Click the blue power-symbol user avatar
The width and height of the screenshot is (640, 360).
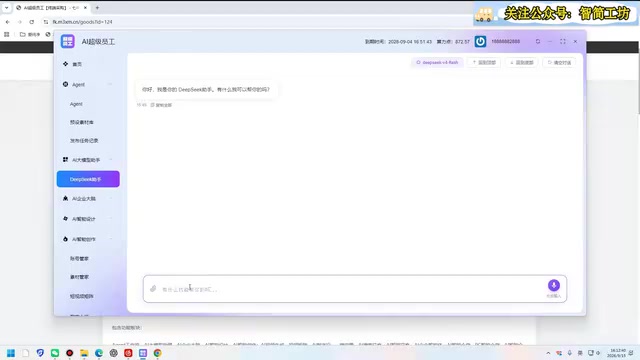click(480, 41)
